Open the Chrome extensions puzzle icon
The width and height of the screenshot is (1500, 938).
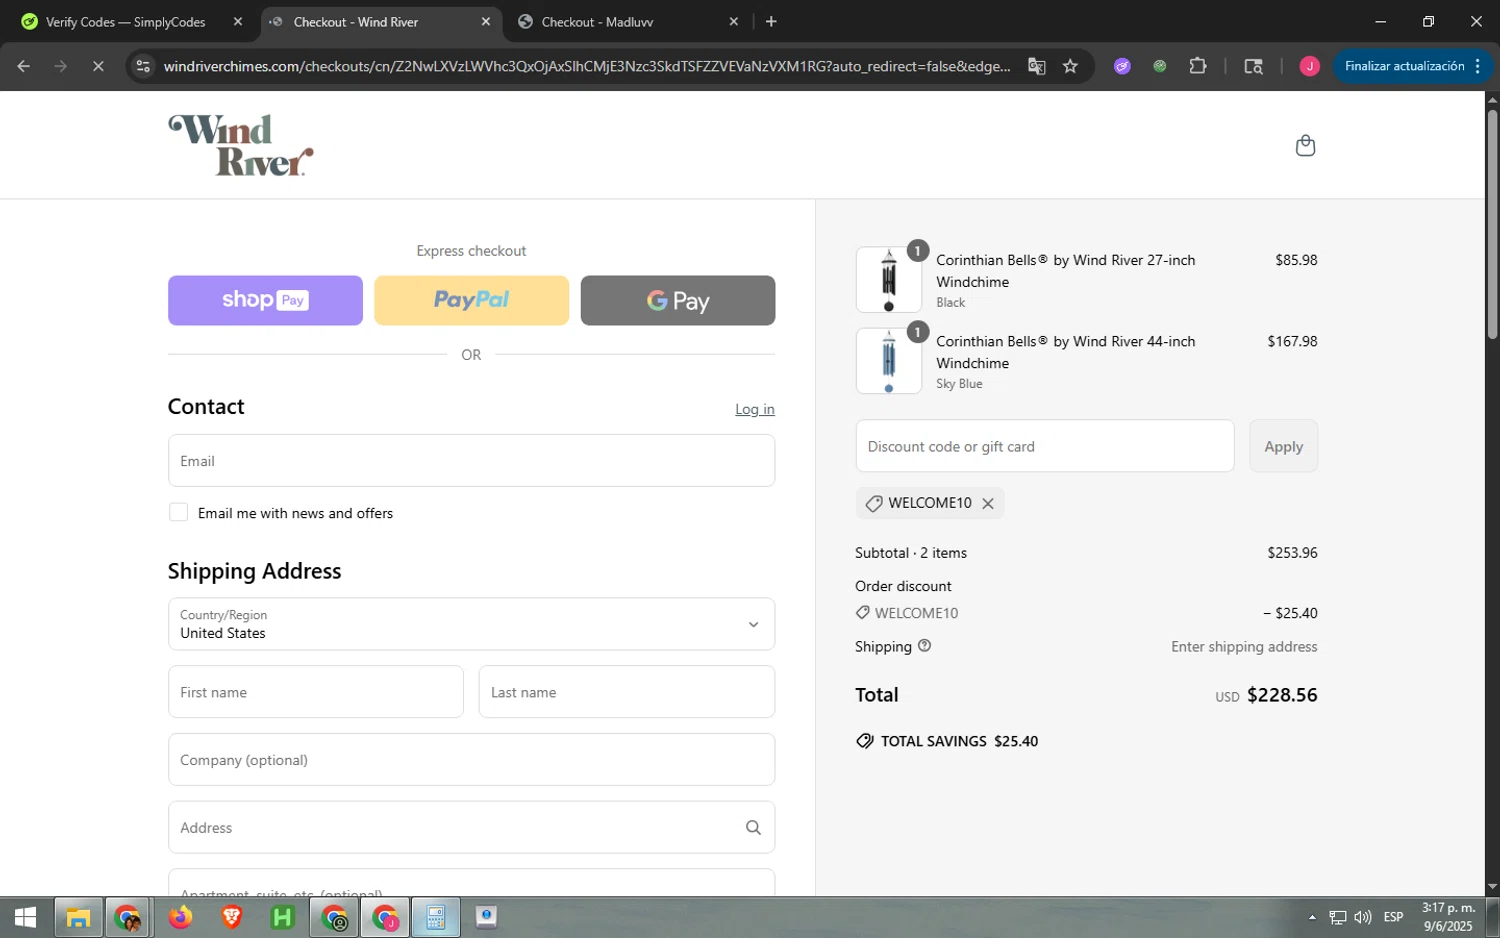pos(1198,66)
